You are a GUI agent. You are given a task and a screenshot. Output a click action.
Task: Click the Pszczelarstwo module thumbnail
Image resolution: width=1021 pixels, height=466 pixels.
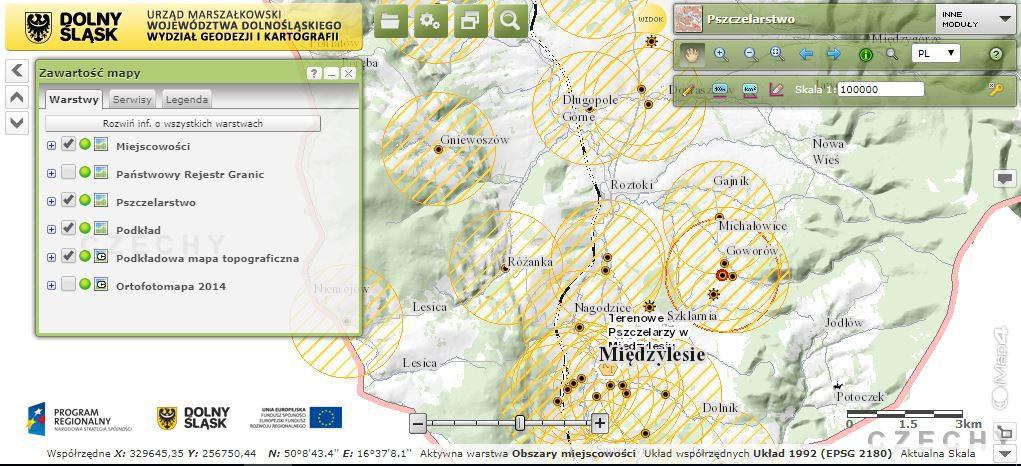[688, 19]
